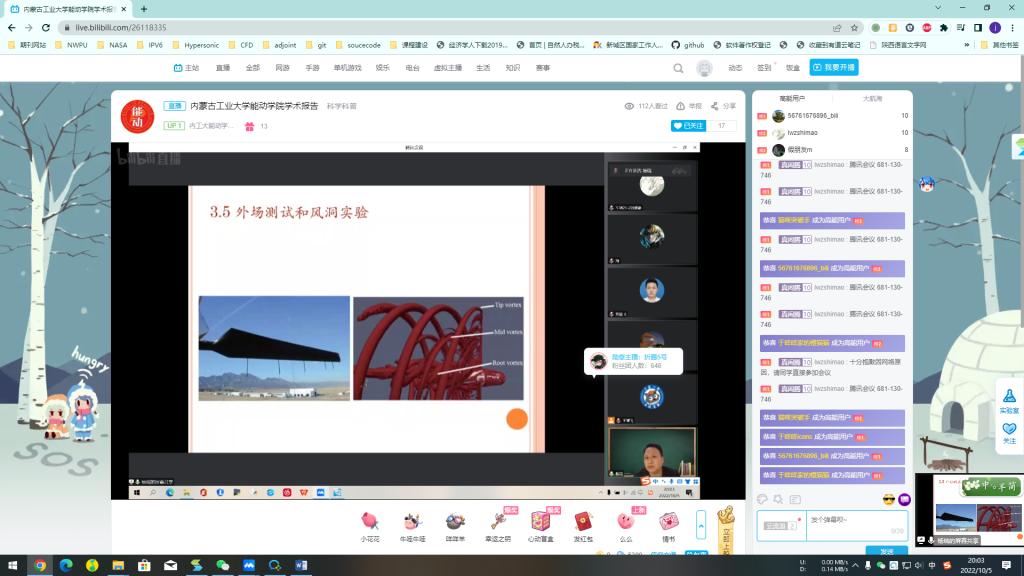Open the 网游 category in navigation bar
This screenshot has height=576, width=1024.
point(282,68)
